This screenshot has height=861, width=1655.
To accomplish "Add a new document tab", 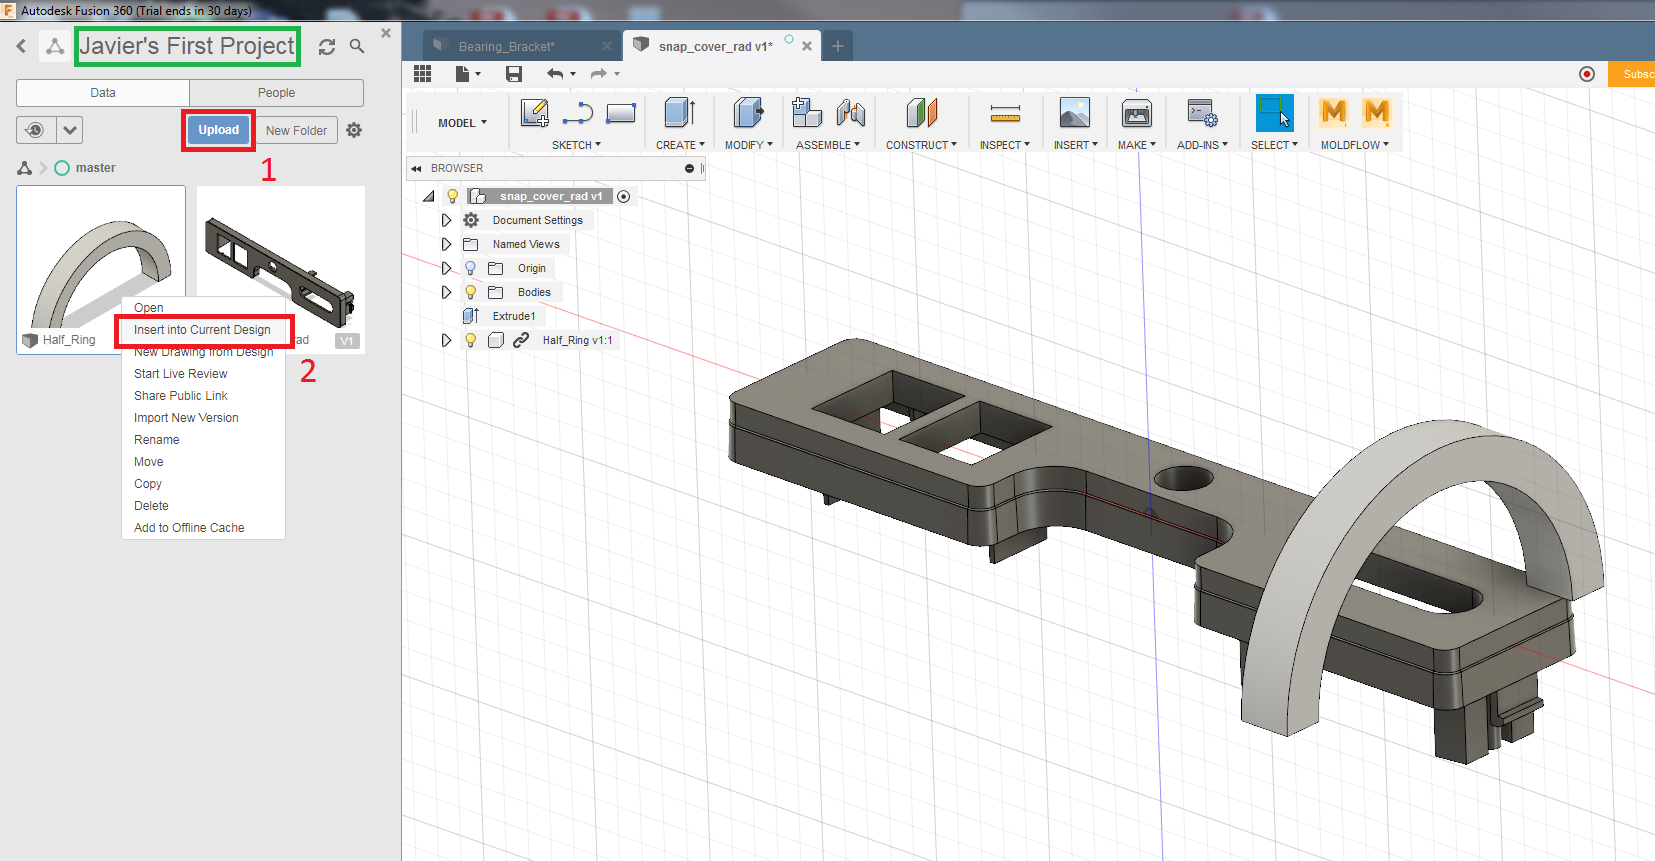I will pyautogui.click(x=838, y=46).
